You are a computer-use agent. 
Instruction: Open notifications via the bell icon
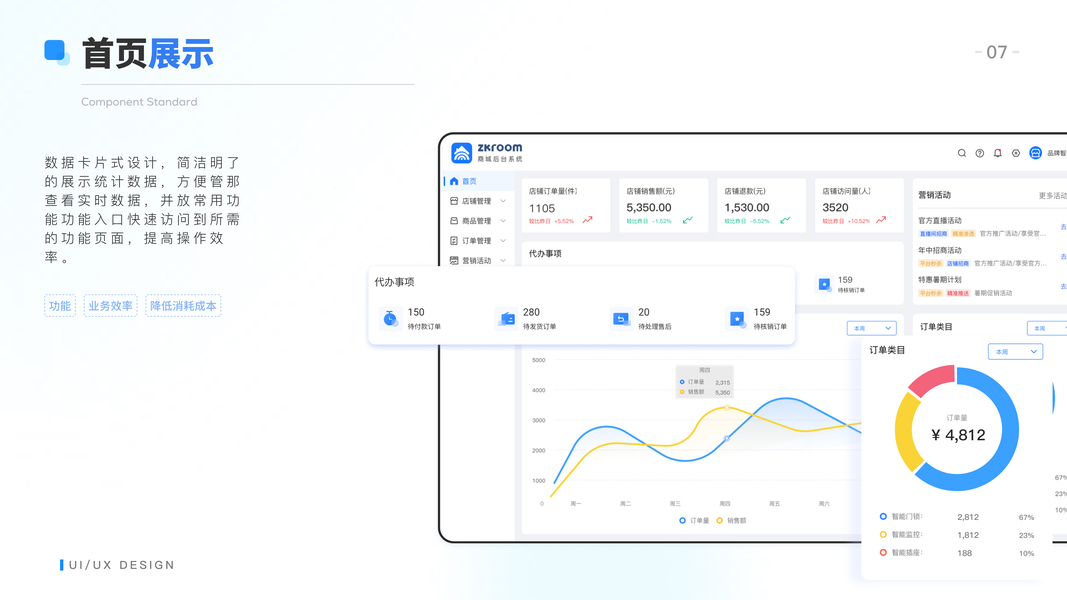(x=998, y=153)
